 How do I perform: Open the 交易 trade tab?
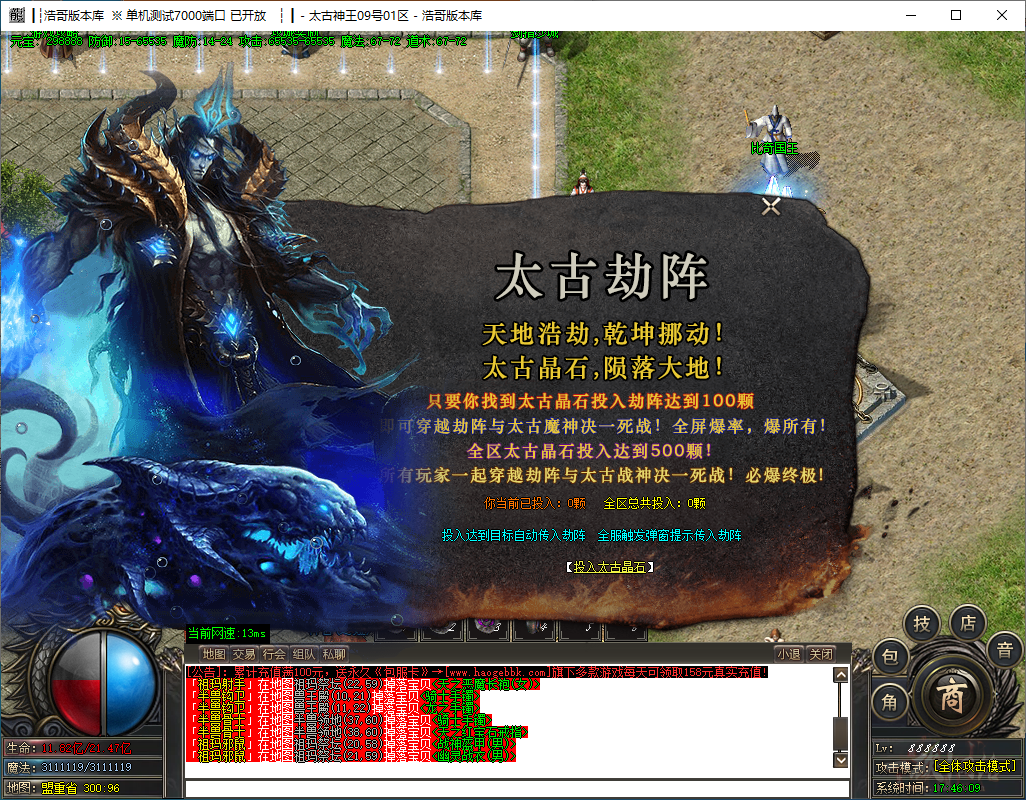244,654
